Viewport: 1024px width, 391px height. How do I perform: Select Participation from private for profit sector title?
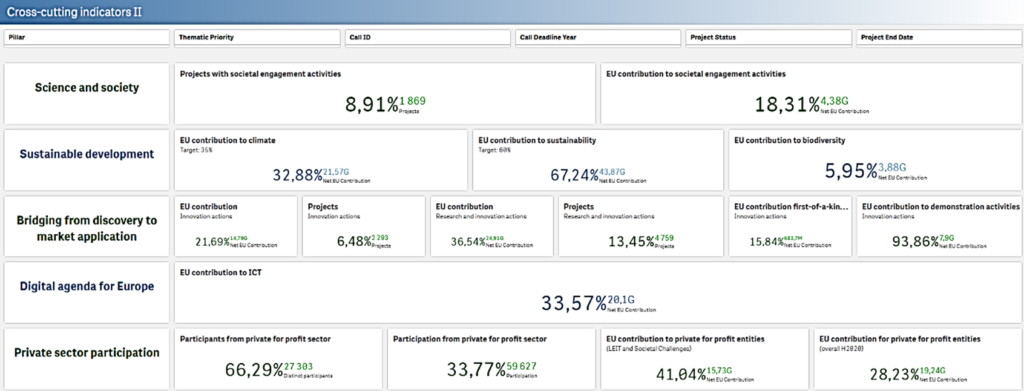(x=470, y=339)
